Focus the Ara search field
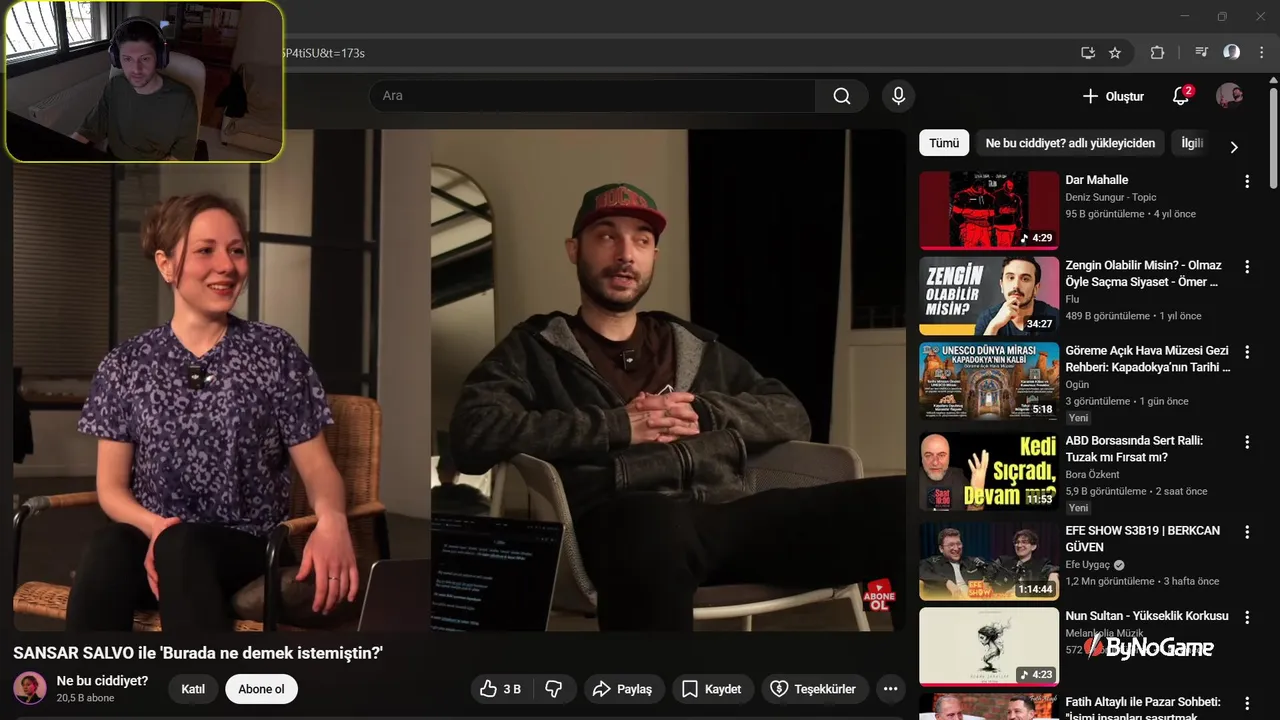1280x720 pixels. tap(592, 96)
